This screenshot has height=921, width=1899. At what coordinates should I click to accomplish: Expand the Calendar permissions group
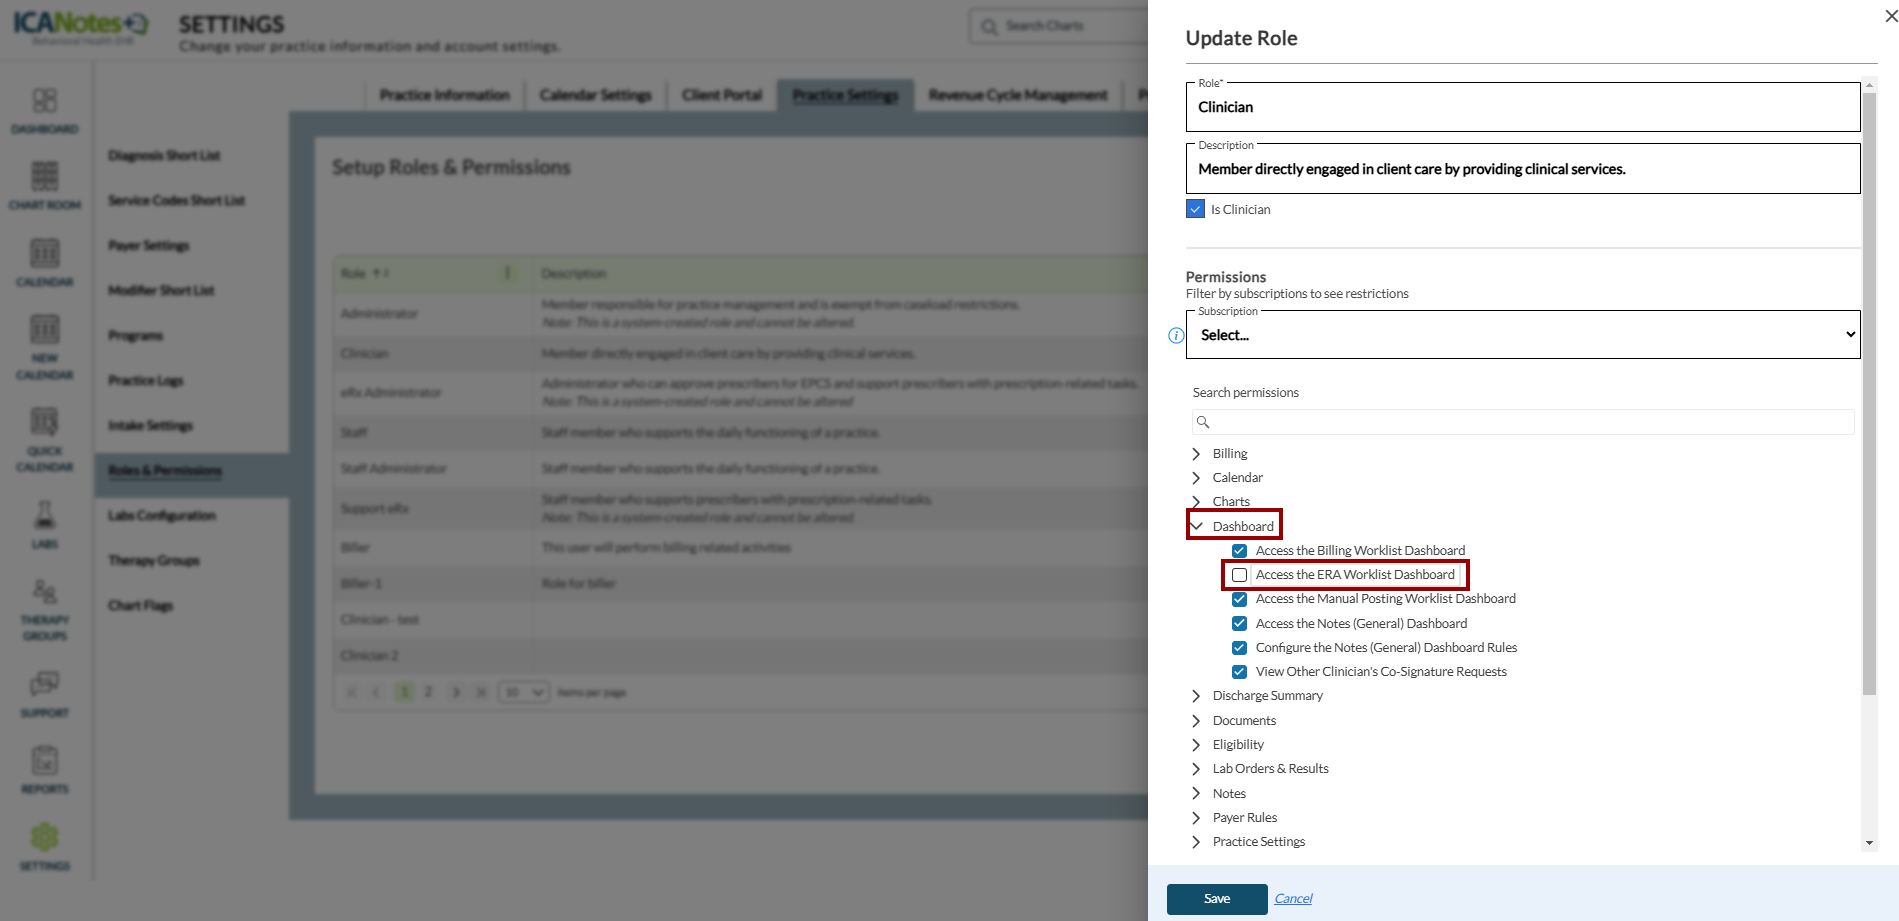tap(1196, 478)
